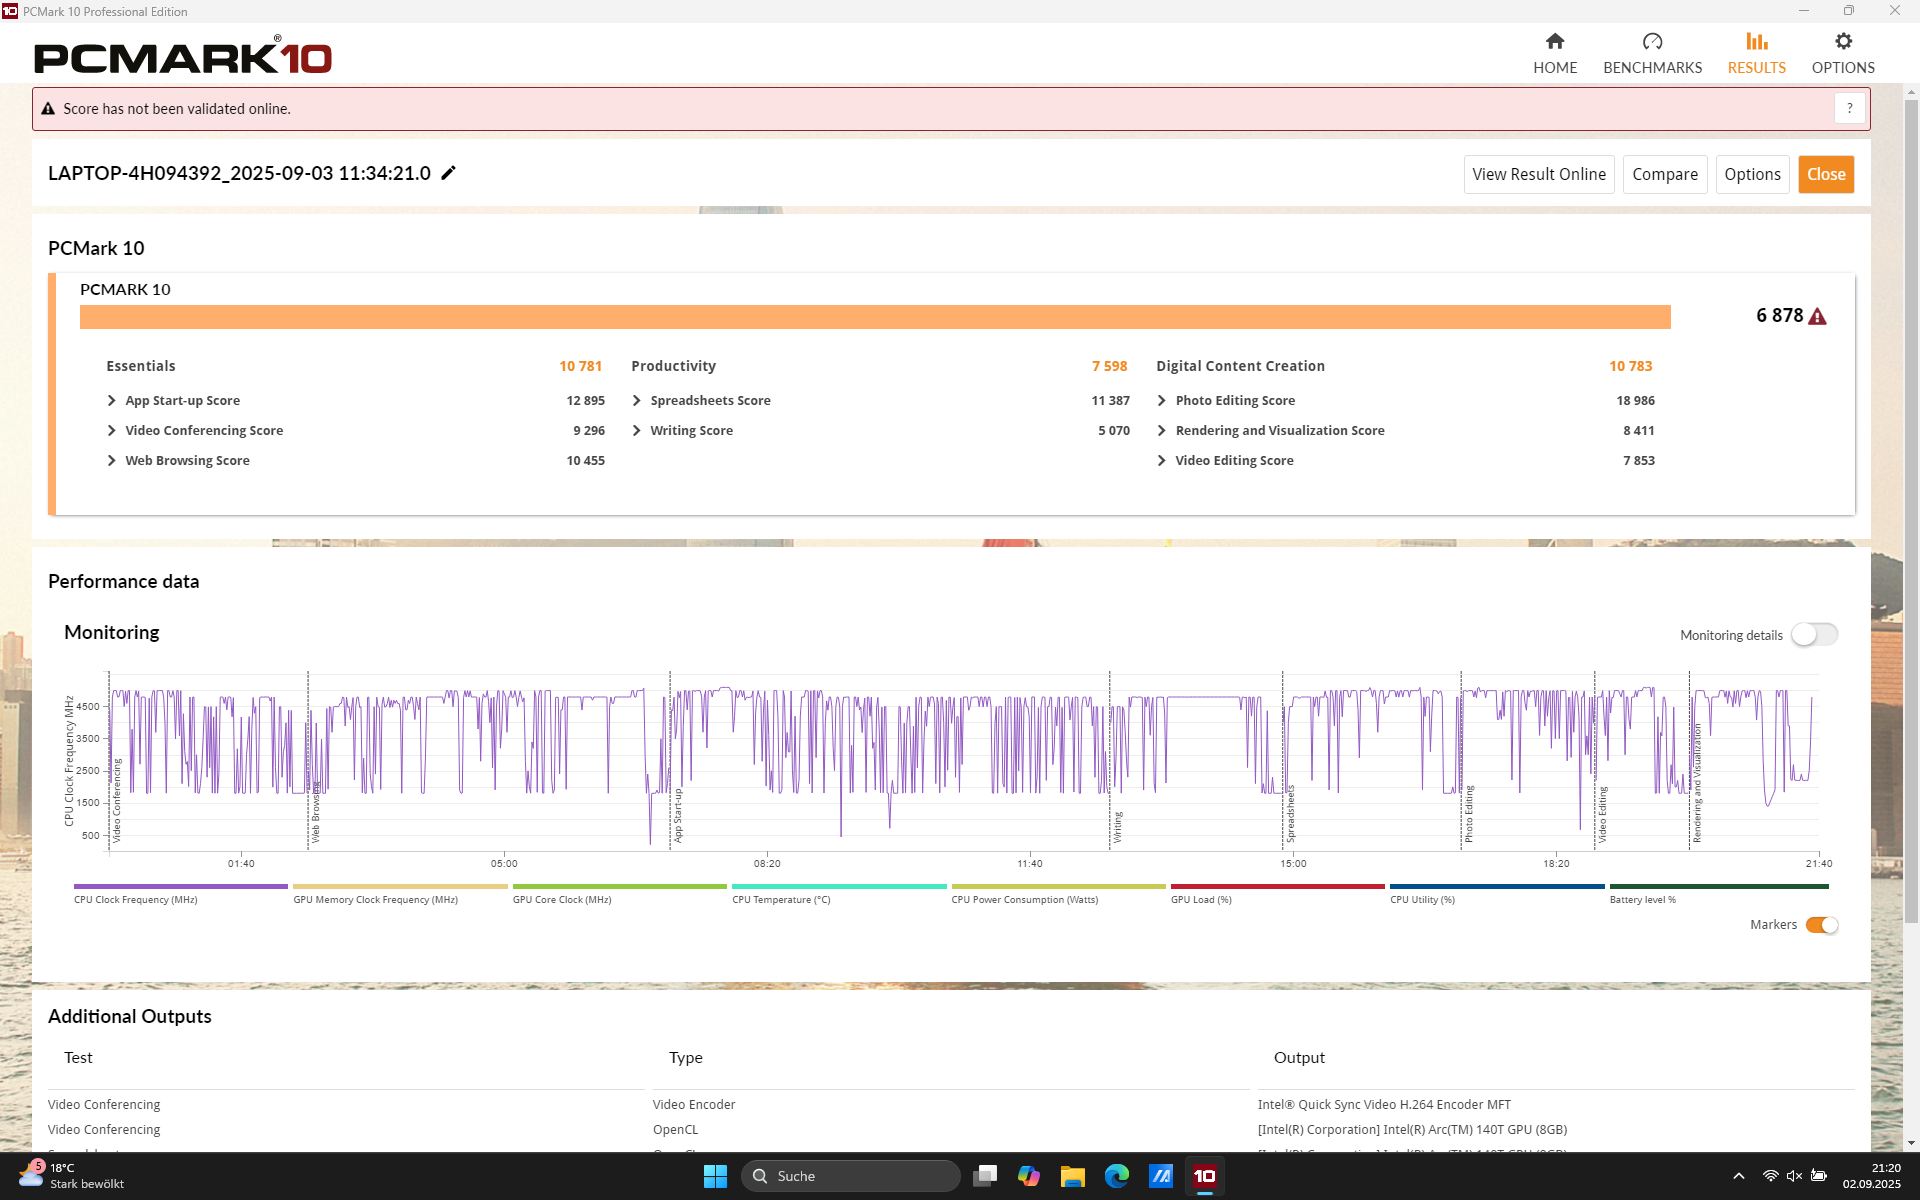
Task: Click the red warning triangle beside score
Action: coord(1817,316)
